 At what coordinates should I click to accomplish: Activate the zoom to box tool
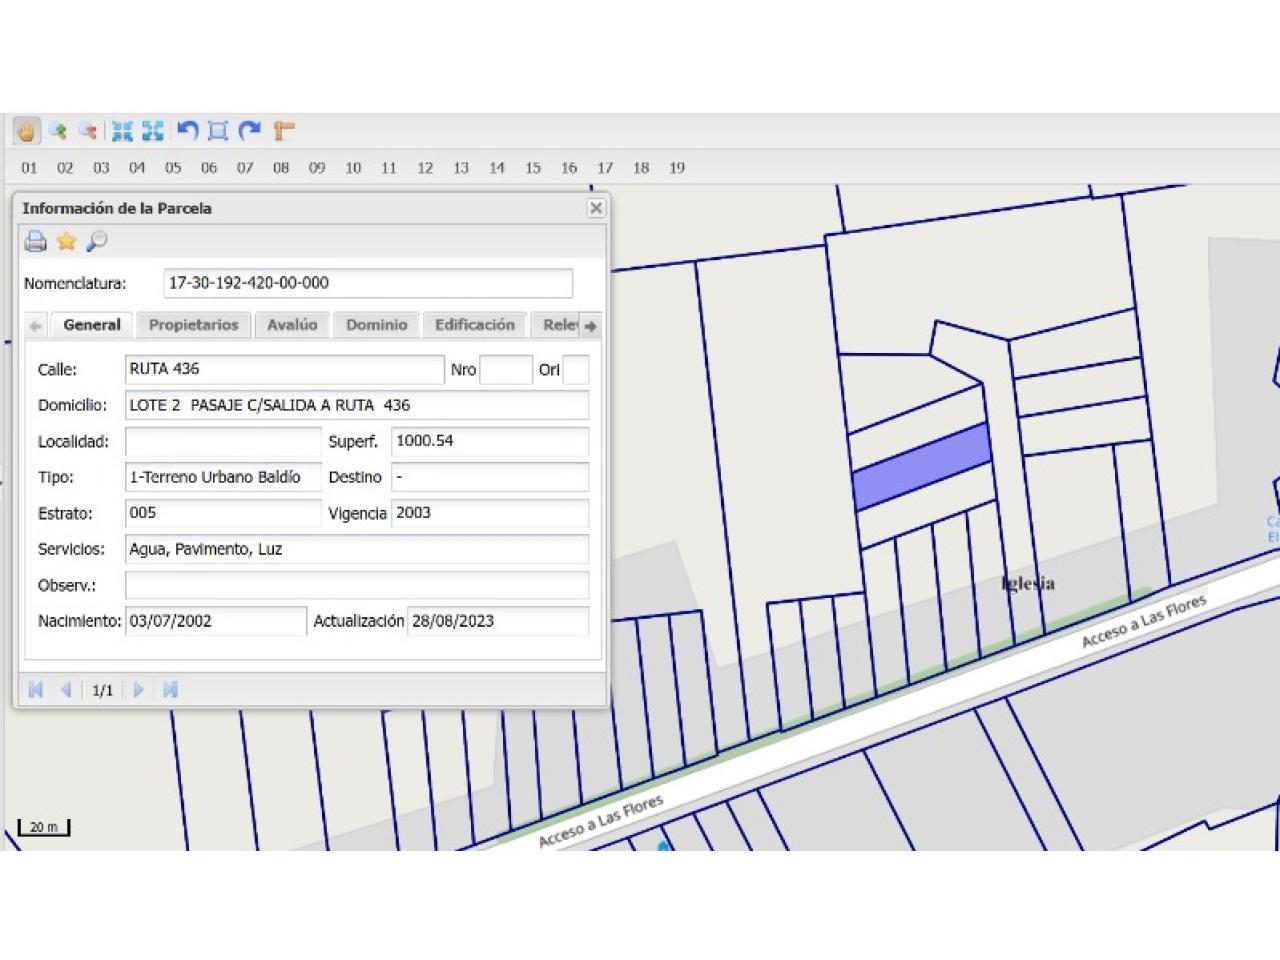pyautogui.click(x=218, y=131)
